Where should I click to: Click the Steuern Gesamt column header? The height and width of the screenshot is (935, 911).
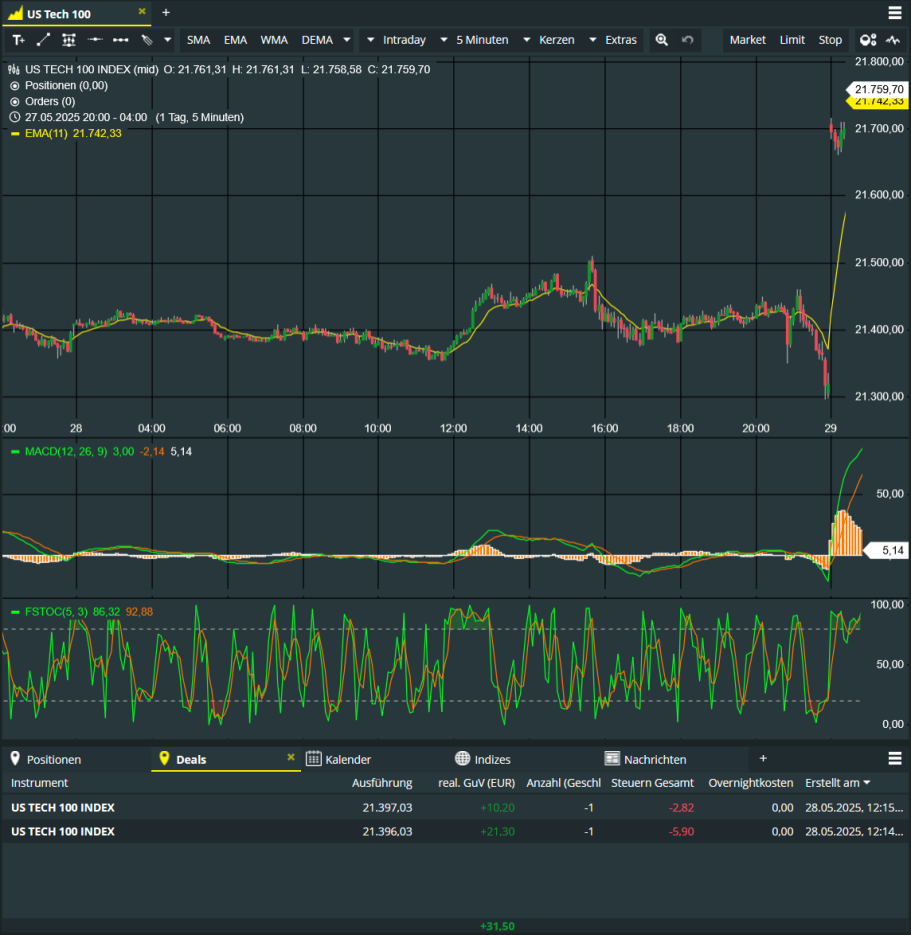(652, 783)
